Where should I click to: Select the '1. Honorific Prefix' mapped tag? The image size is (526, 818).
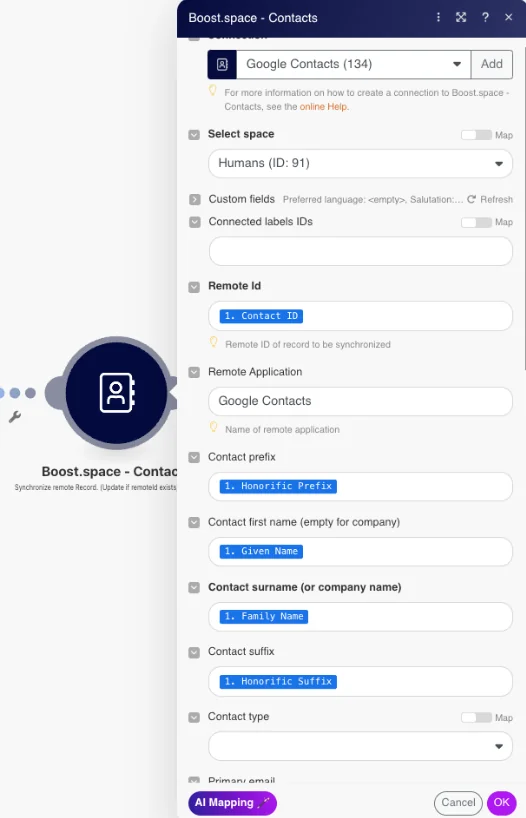point(278,486)
